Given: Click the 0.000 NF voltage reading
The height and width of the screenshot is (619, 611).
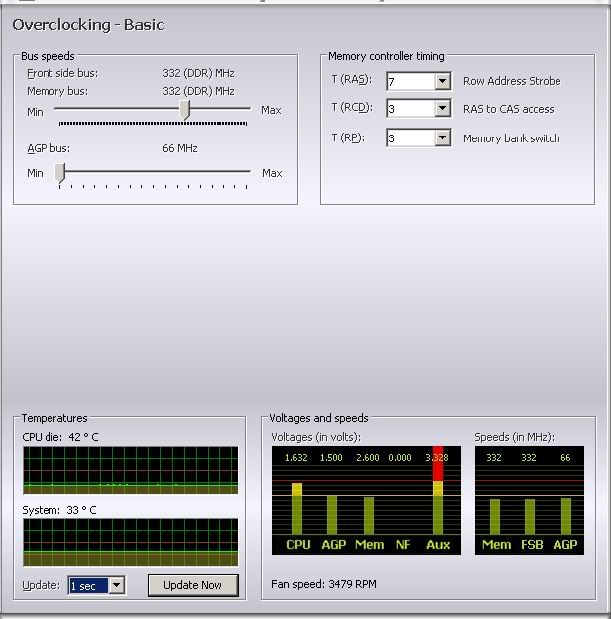Looking at the screenshot, I should point(400,458).
